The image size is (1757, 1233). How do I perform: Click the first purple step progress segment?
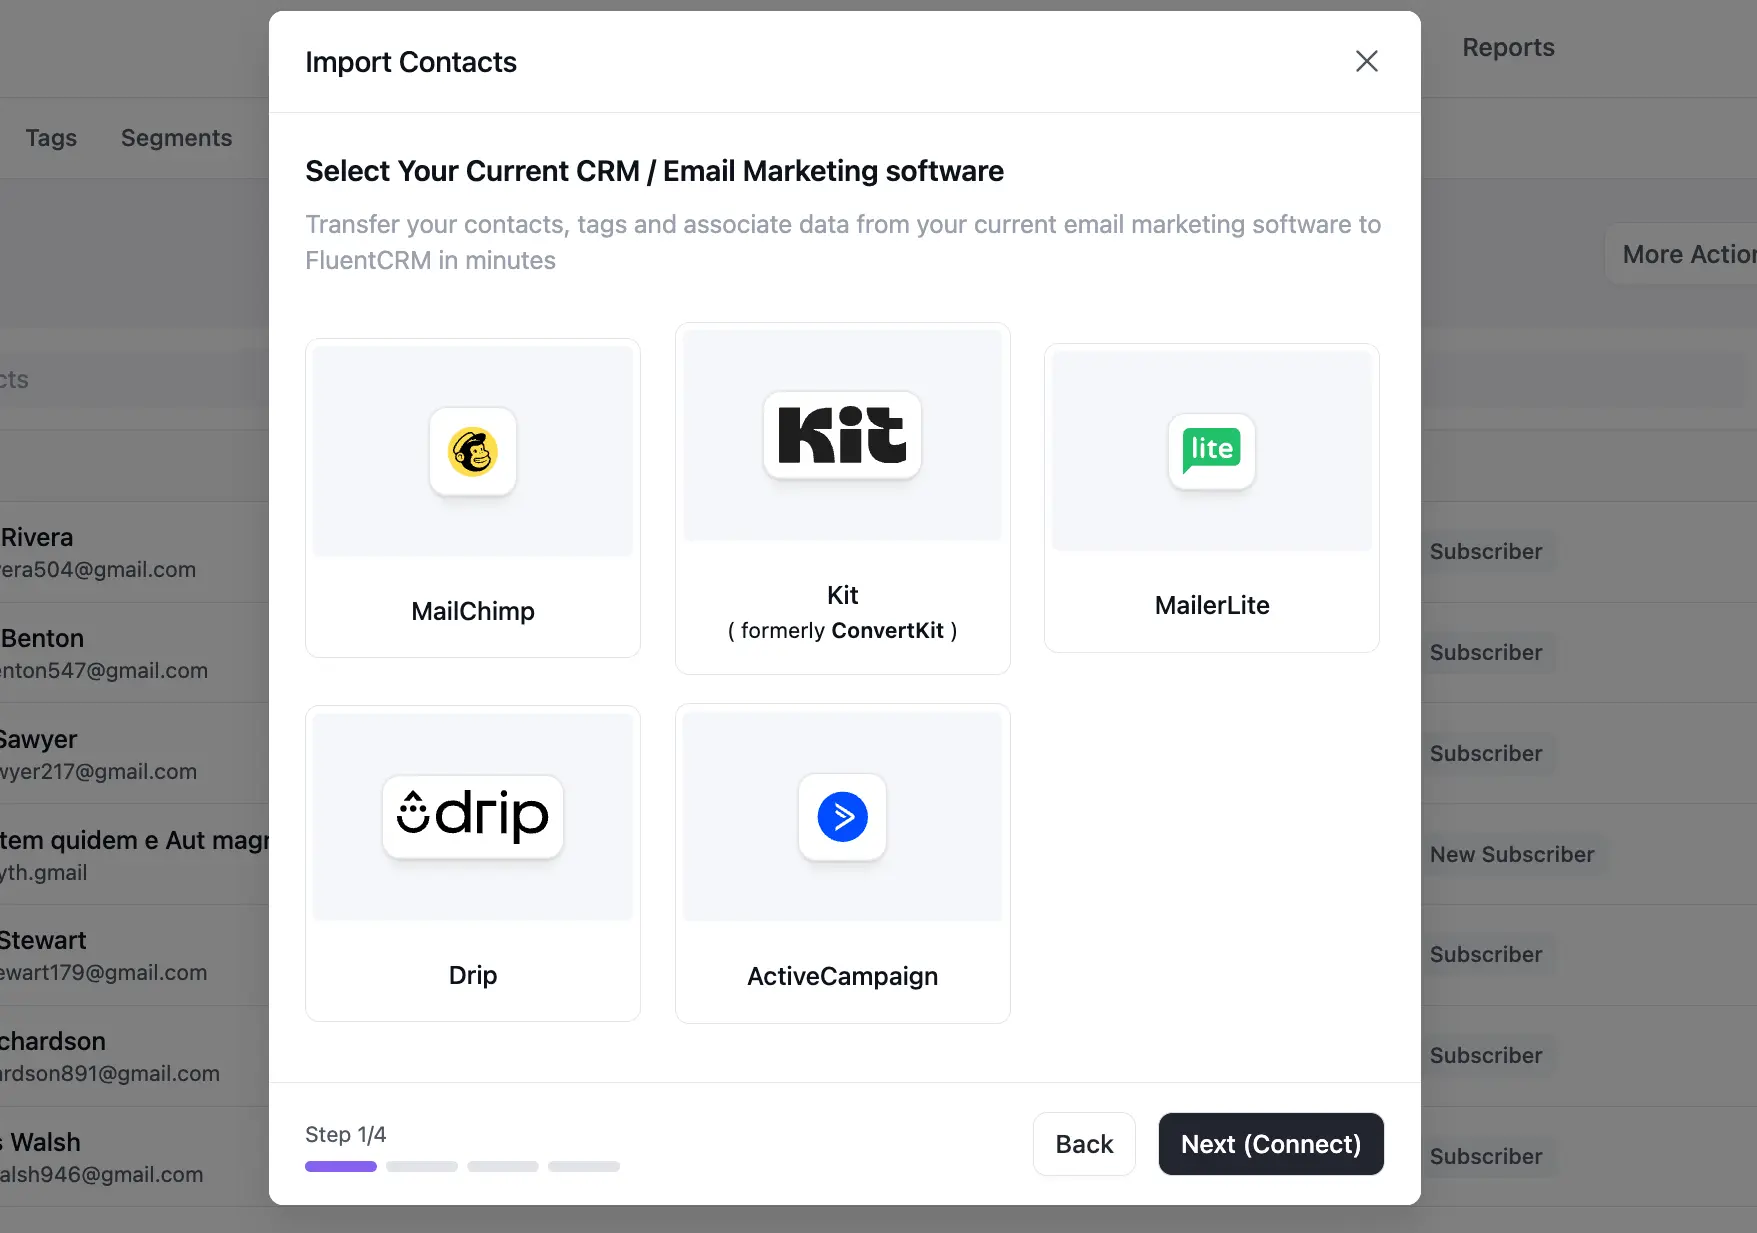point(341,1166)
